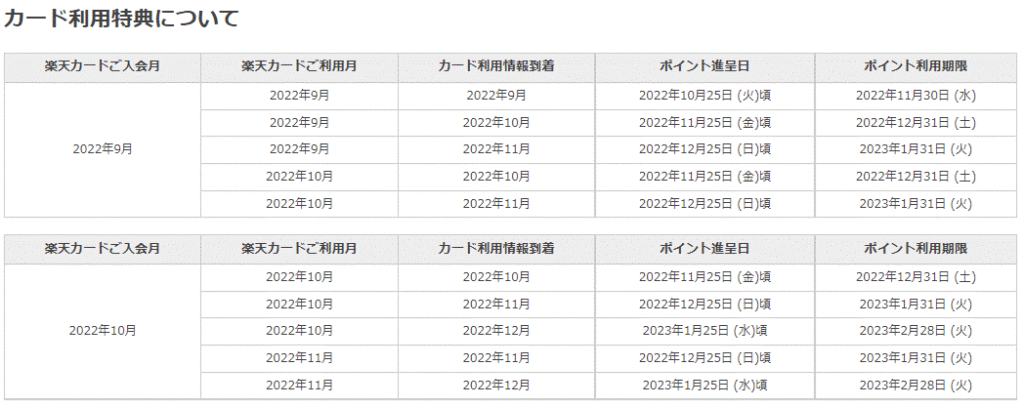Image resolution: width=1024 pixels, height=407 pixels.
Task: Click upper table's 楽天カードご入会月 header
Action: (102, 66)
